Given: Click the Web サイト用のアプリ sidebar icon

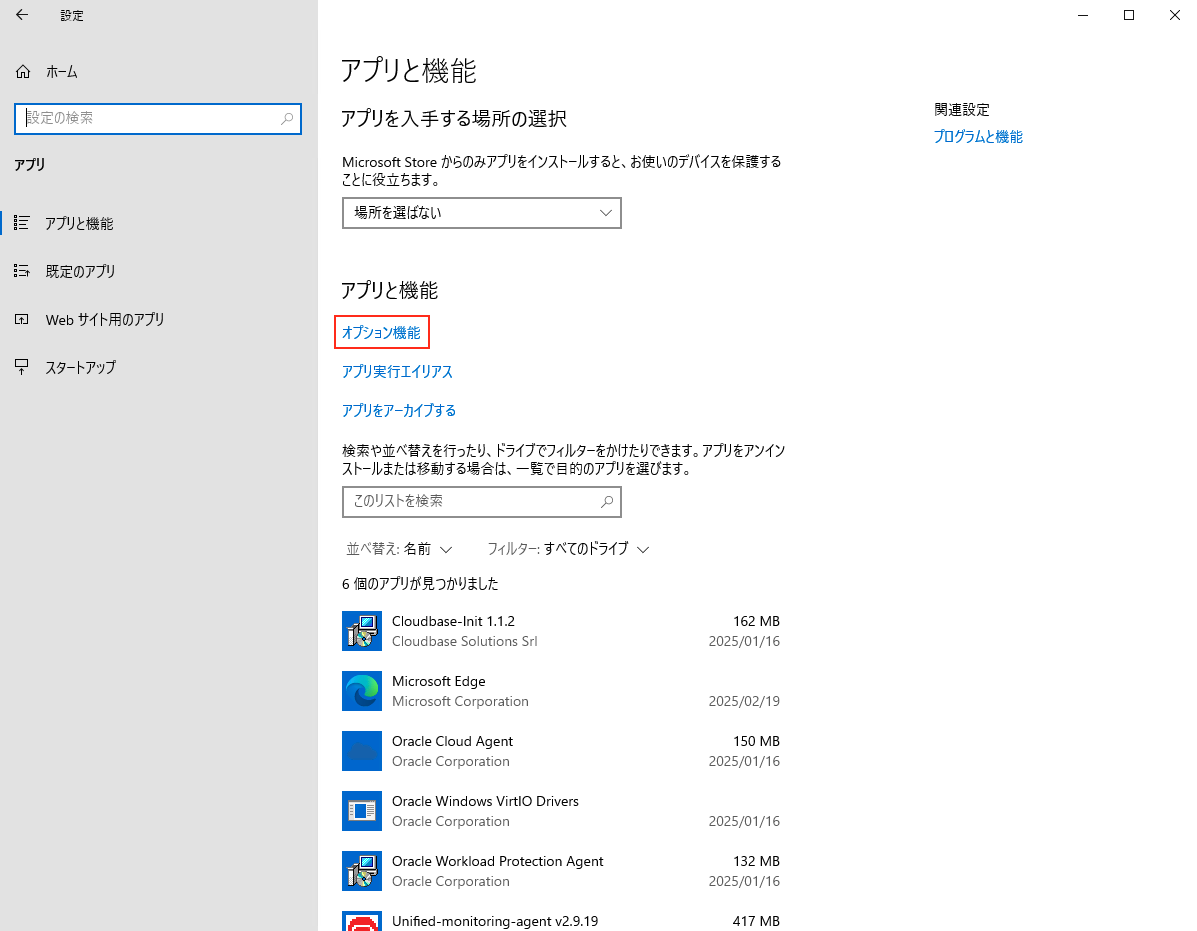Looking at the screenshot, I should click(x=22, y=319).
